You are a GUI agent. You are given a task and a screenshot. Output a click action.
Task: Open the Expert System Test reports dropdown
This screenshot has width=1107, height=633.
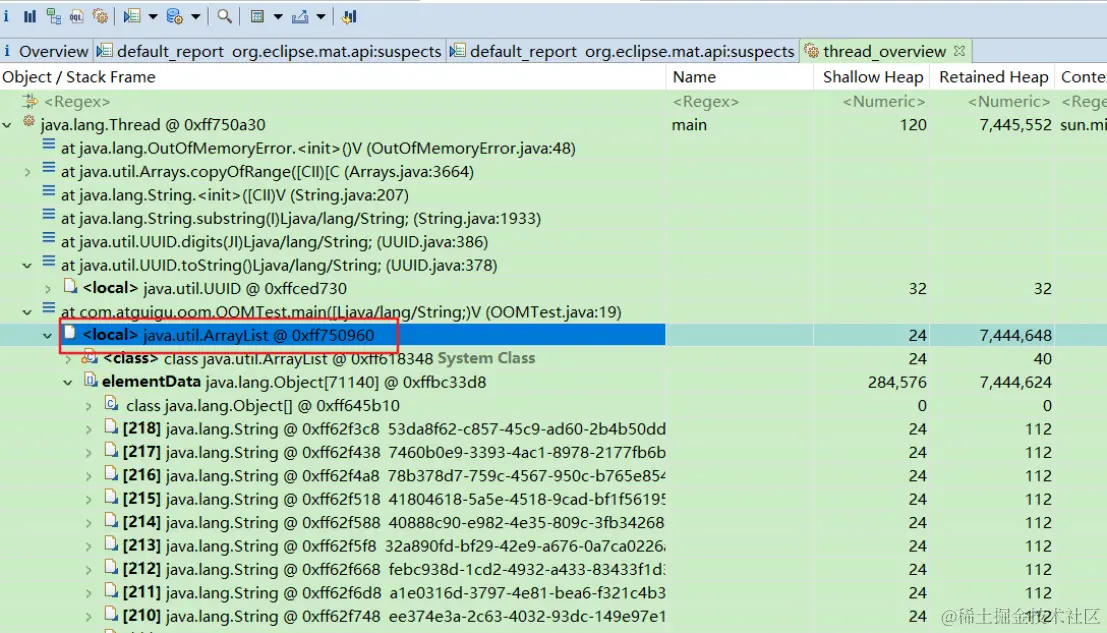152,17
